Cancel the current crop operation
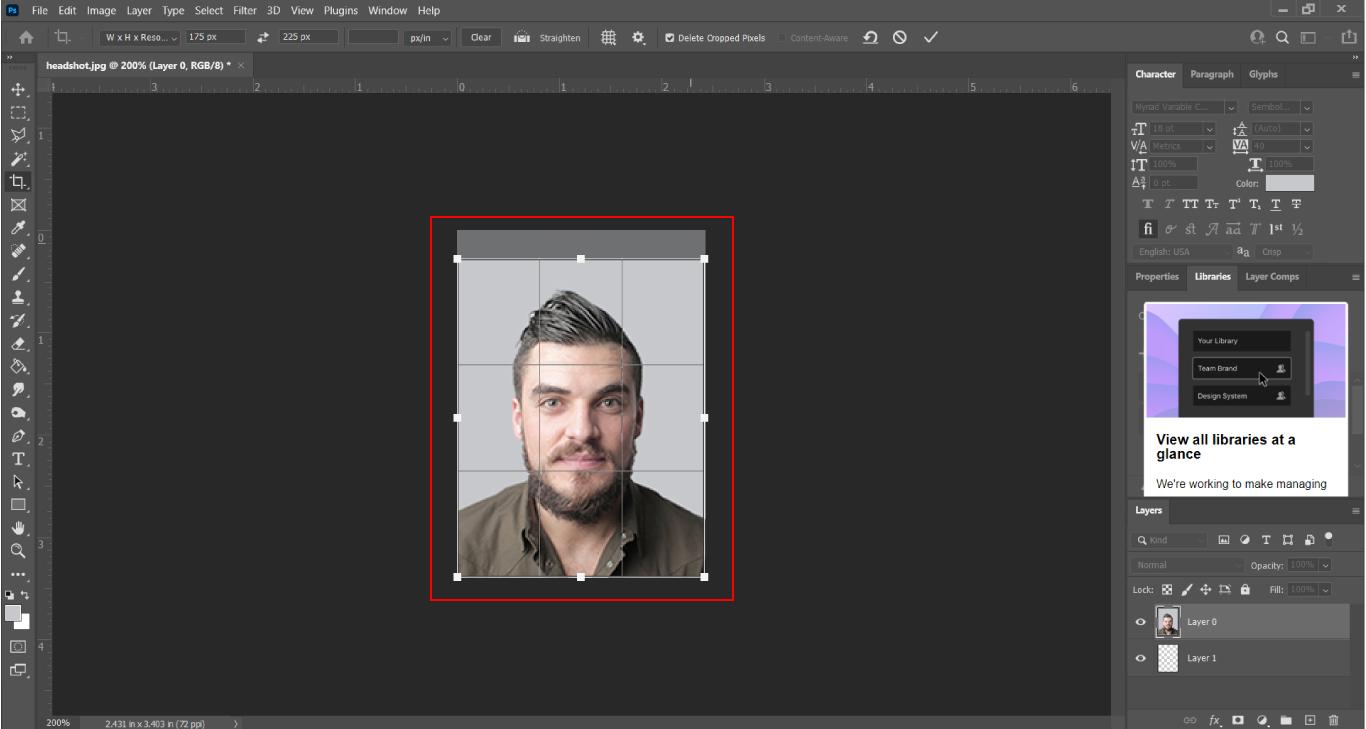This screenshot has height=729, width=1366. (x=900, y=37)
